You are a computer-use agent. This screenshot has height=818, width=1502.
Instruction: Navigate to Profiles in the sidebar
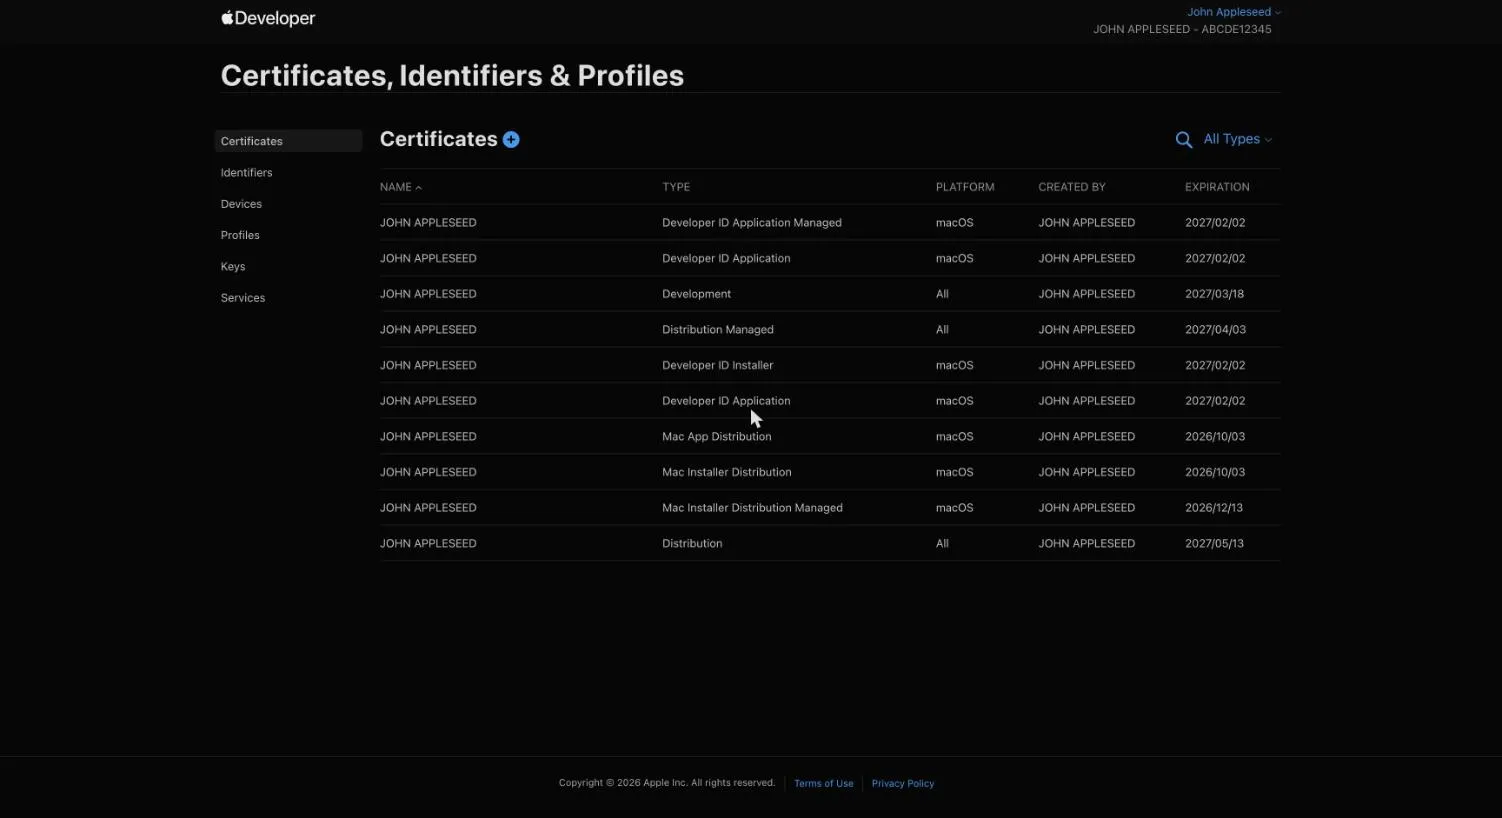click(x=240, y=235)
